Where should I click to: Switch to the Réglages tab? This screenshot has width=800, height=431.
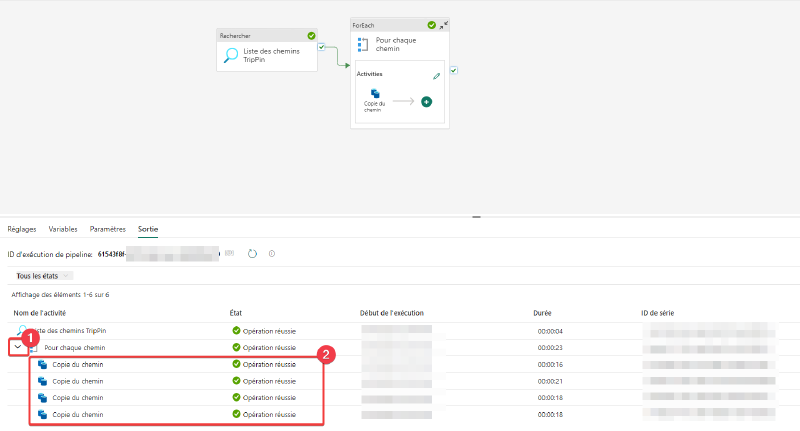click(22, 229)
